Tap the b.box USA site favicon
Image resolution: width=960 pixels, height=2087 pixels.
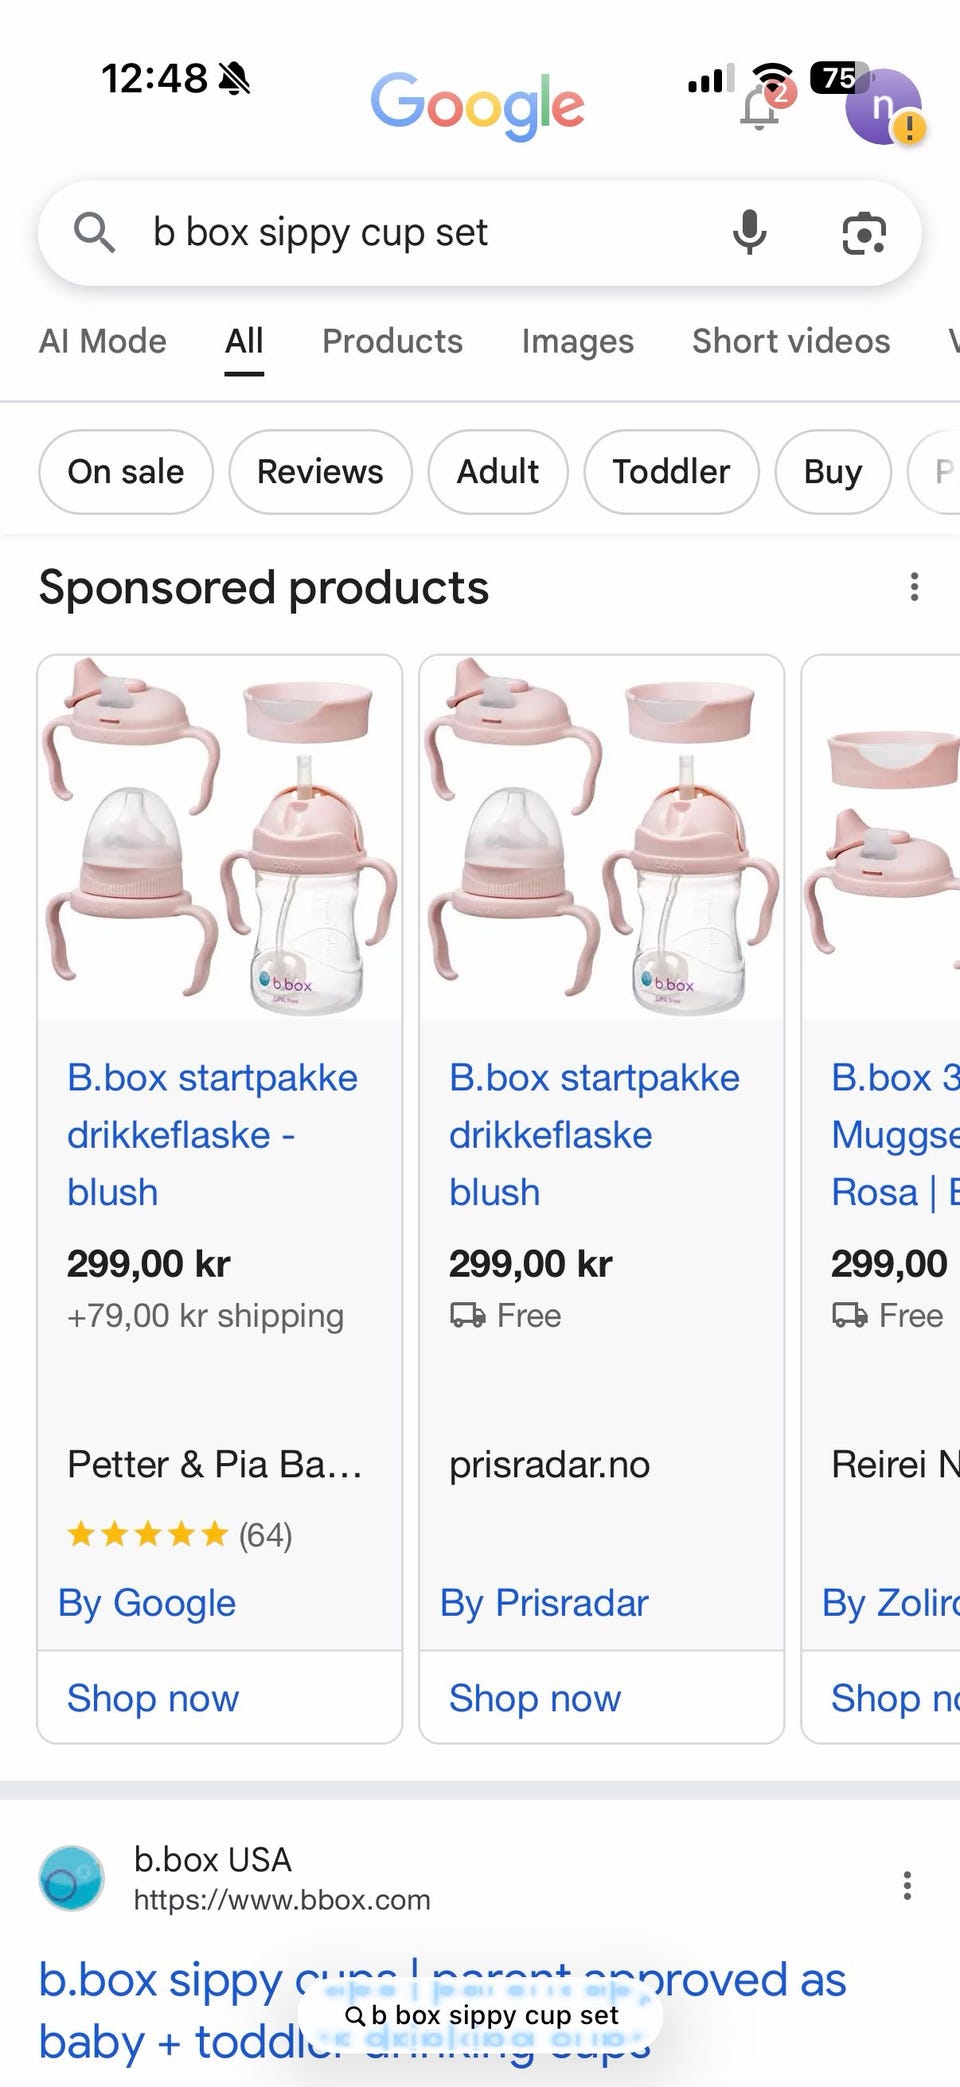71,1878
